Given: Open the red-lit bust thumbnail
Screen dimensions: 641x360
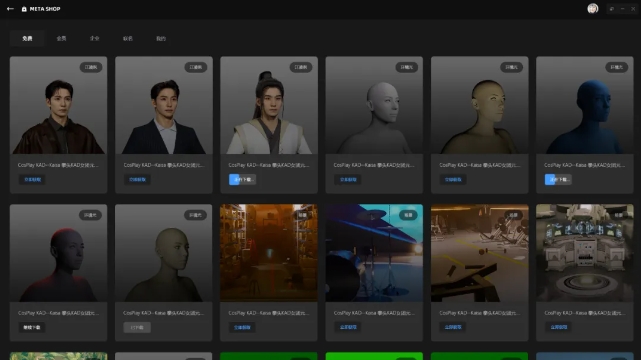Looking at the screenshot, I should [58, 253].
